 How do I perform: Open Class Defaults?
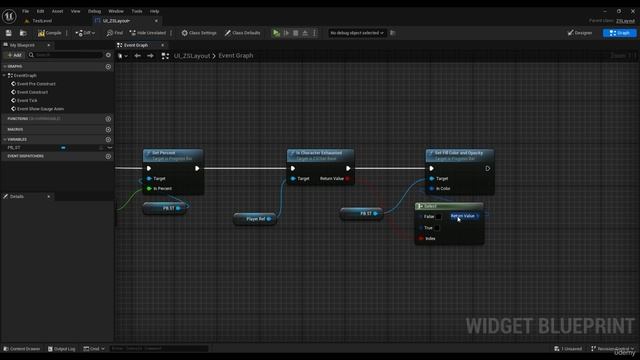pyautogui.click(x=242, y=33)
